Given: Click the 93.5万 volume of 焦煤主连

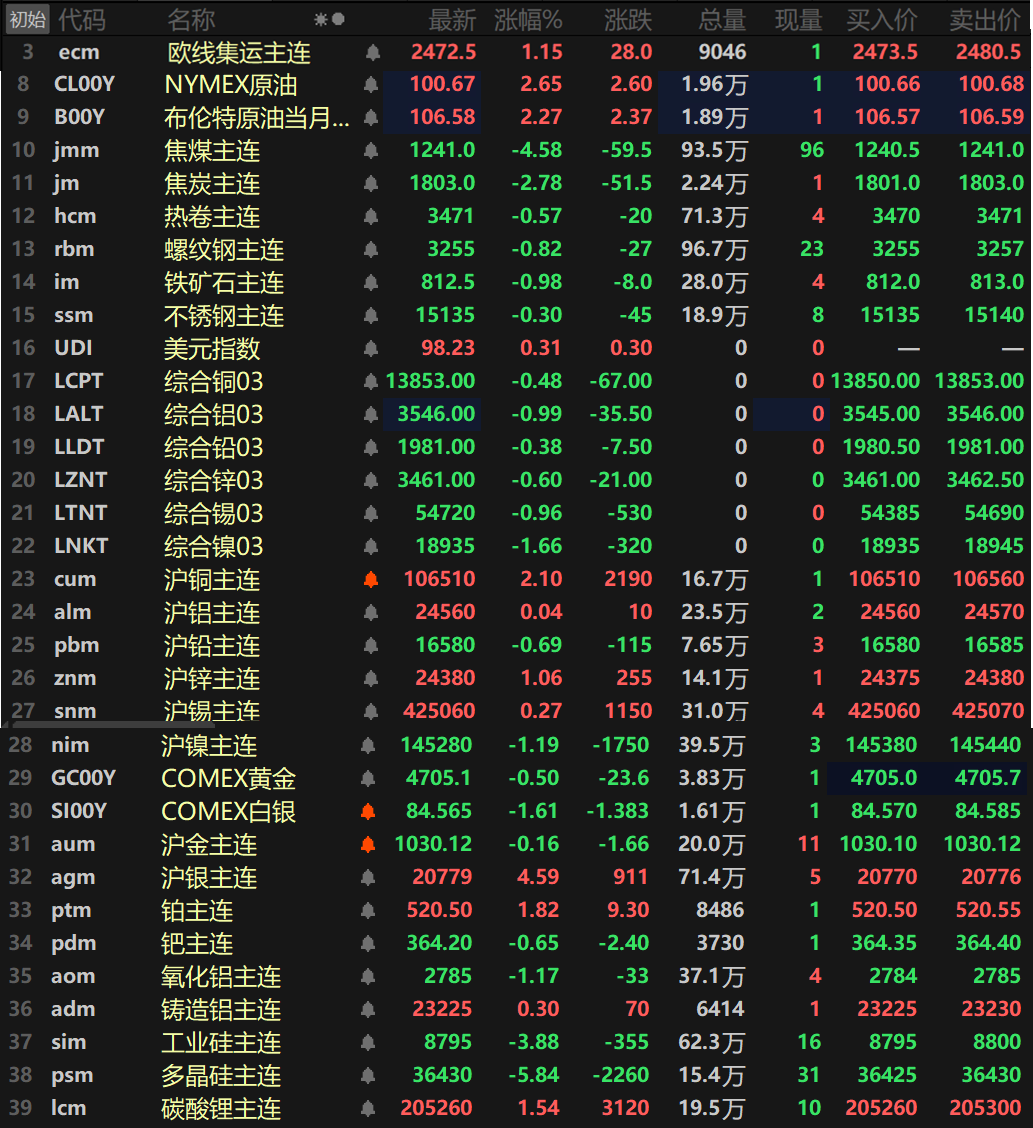Looking at the screenshot, I should pos(714,150).
